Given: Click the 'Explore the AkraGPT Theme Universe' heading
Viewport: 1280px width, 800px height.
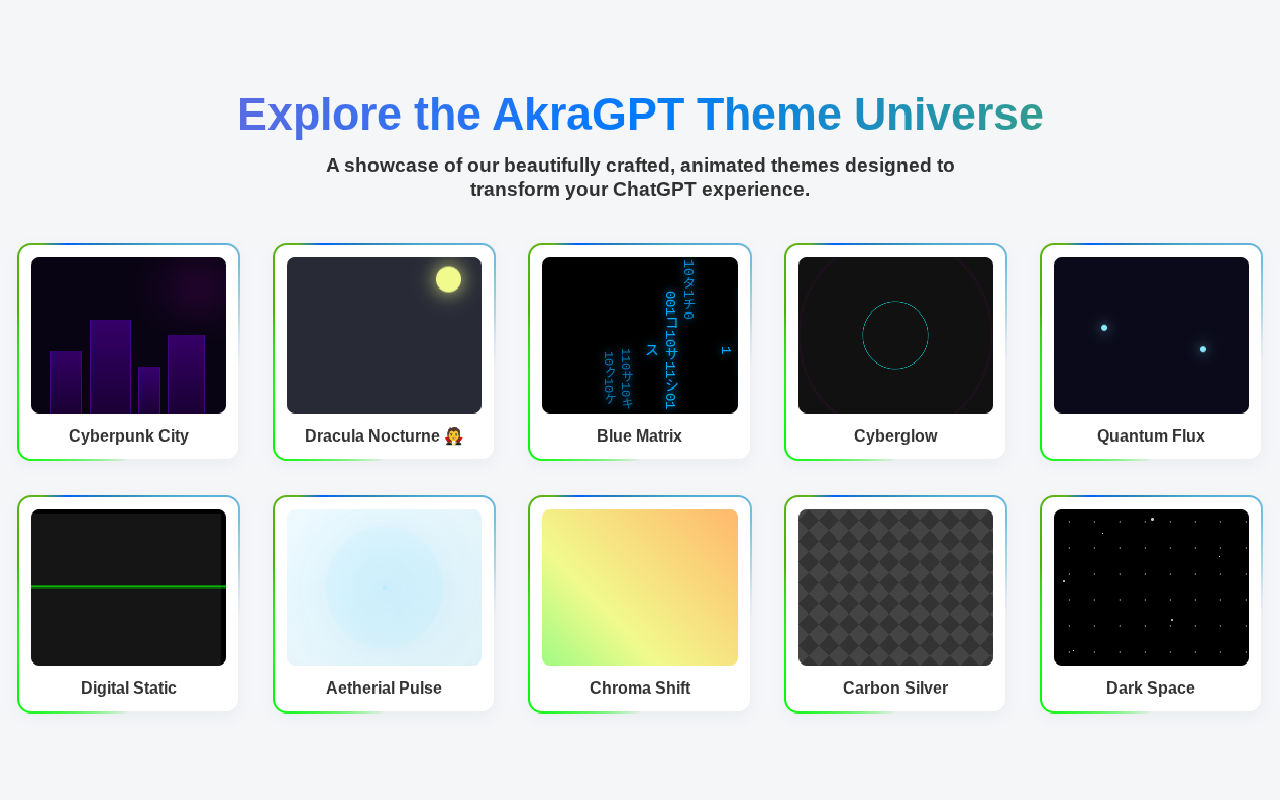Looking at the screenshot, I should click(640, 114).
